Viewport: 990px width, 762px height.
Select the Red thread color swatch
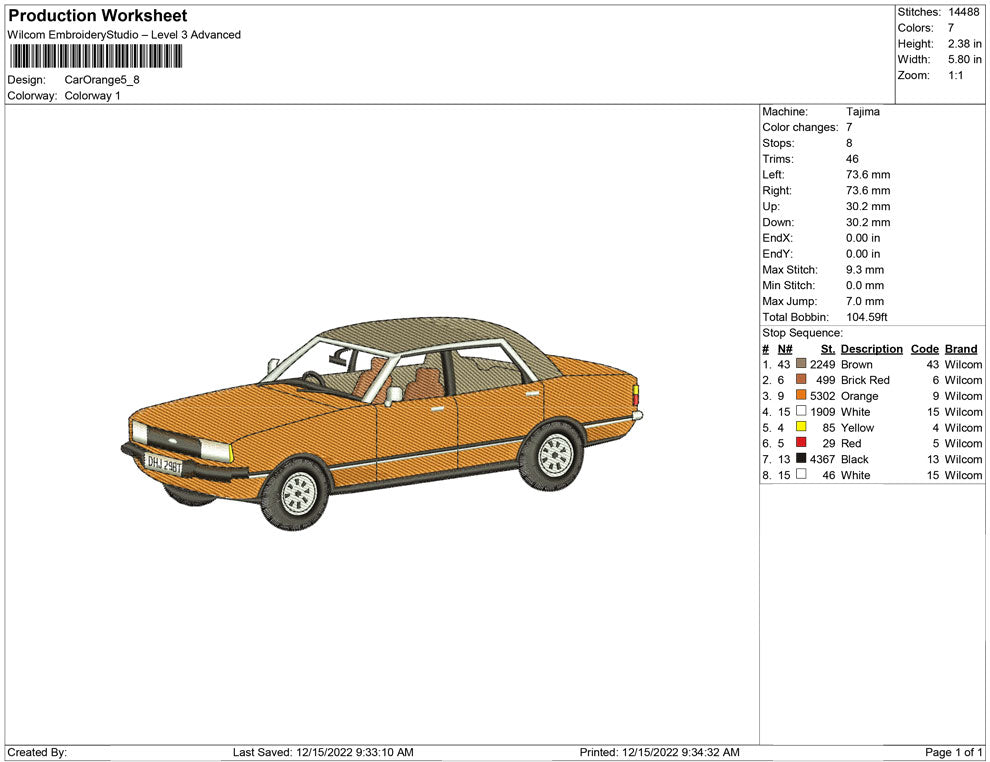801,443
